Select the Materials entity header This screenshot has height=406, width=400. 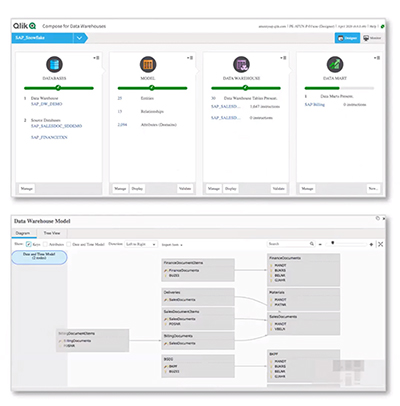pyautogui.click(x=304, y=292)
